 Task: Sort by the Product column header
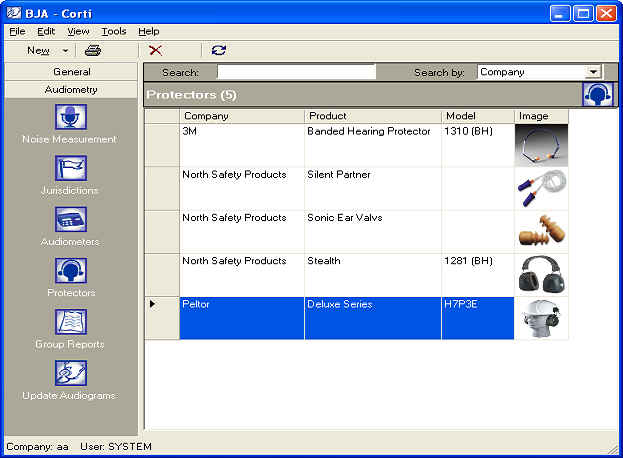[373, 116]
